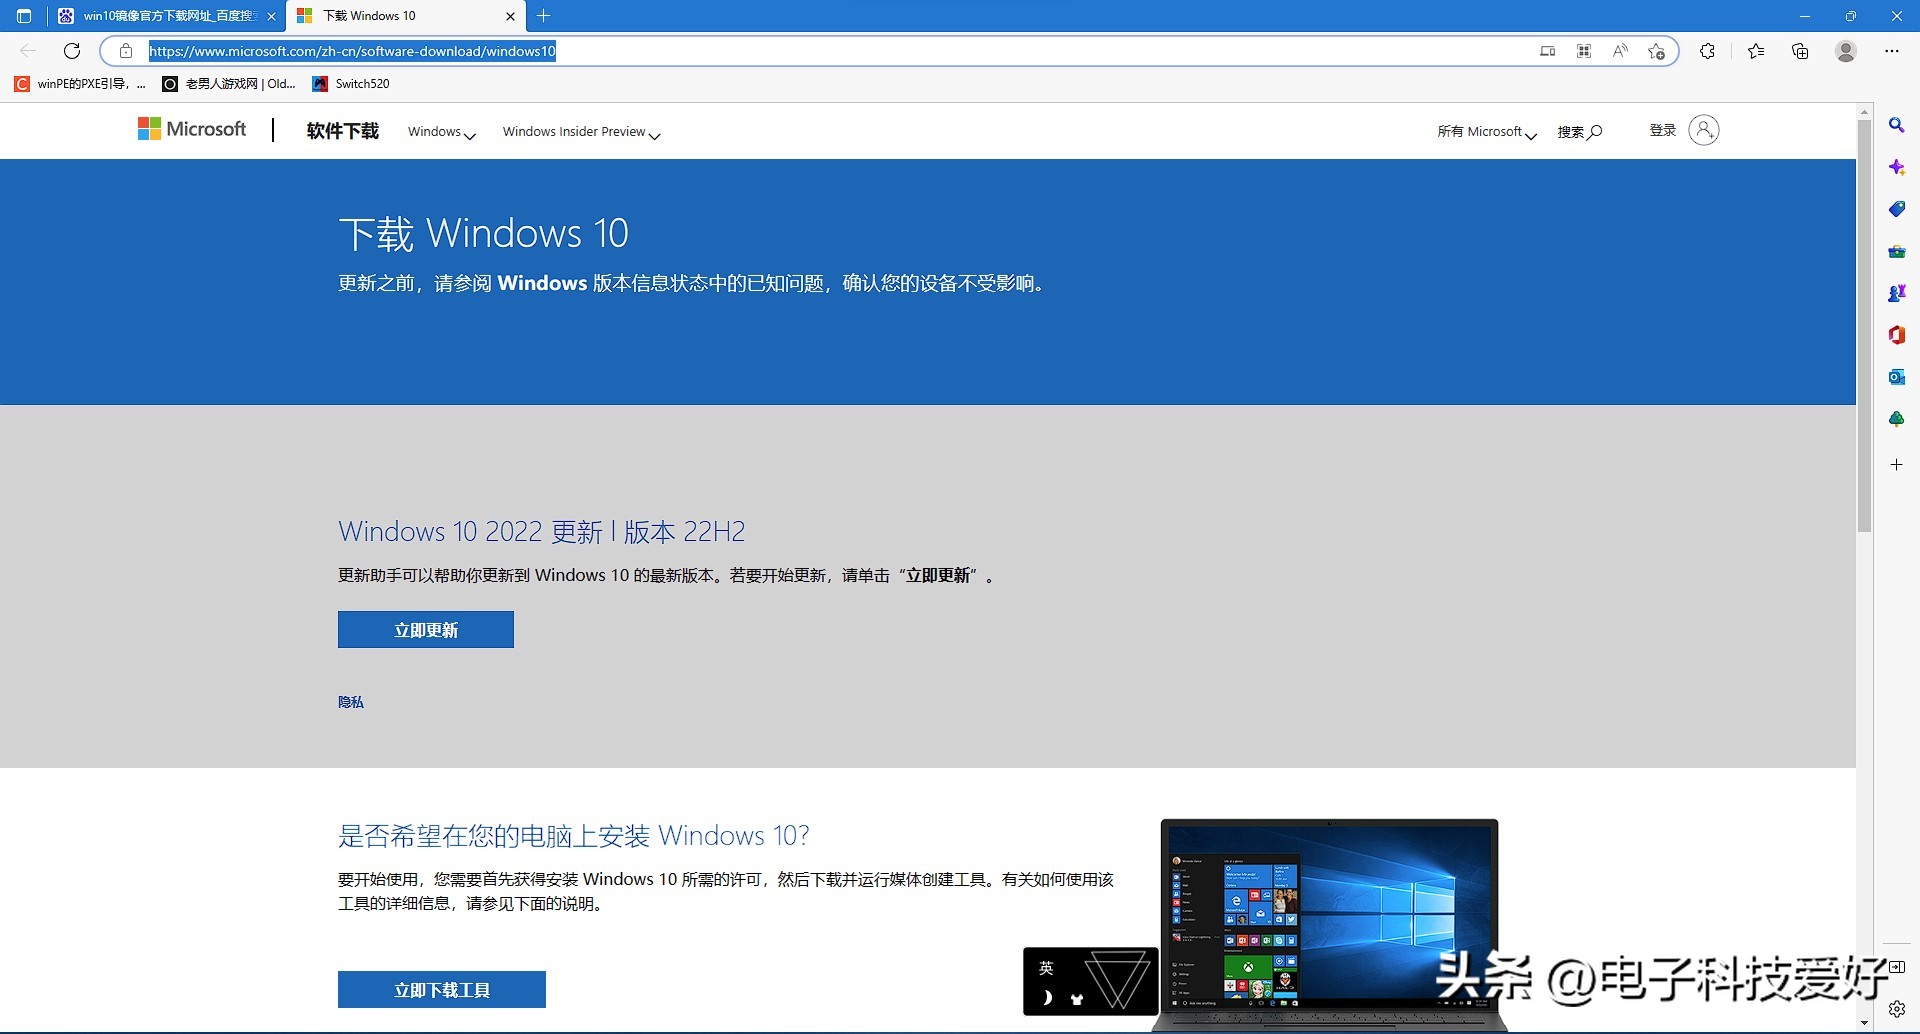1920x1034 pixels.
Task: Open the IME skin shirt icon
Action: coord(1077,998)
